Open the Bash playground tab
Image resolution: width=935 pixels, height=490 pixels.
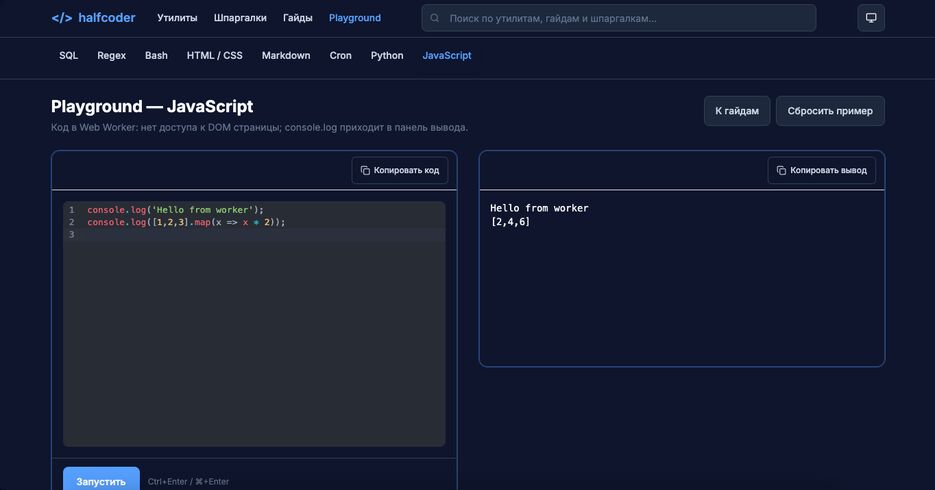pyautogui.click(x=156, y=55)
